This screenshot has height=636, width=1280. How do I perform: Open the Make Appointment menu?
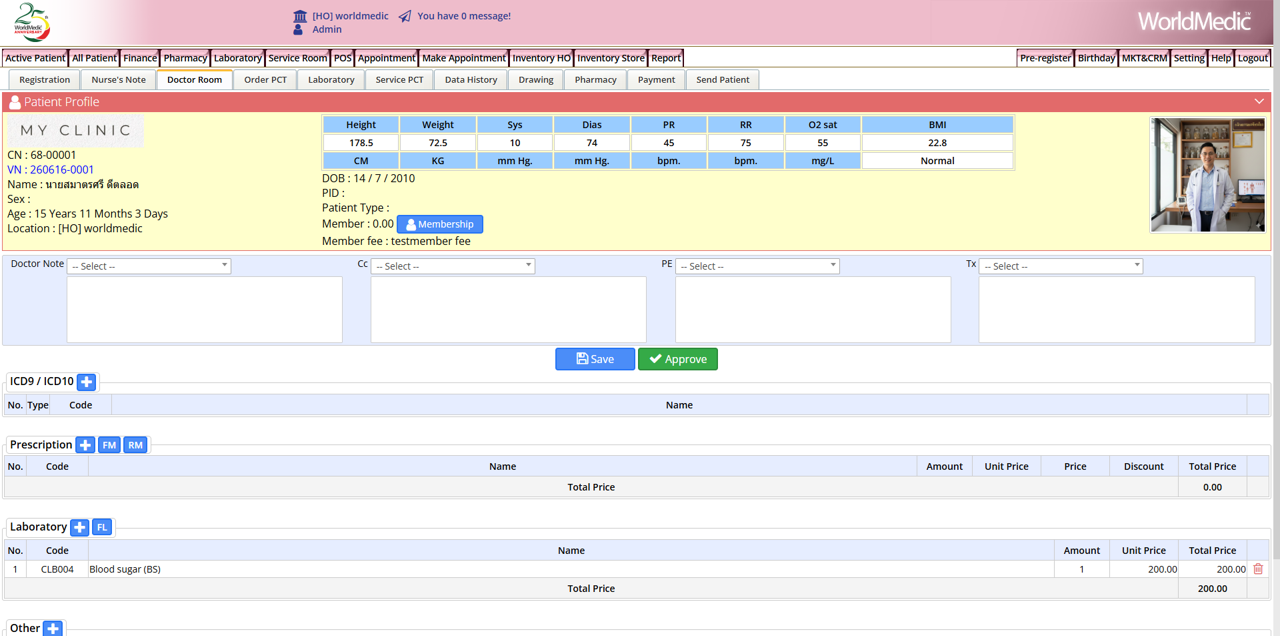click(464, 58)
